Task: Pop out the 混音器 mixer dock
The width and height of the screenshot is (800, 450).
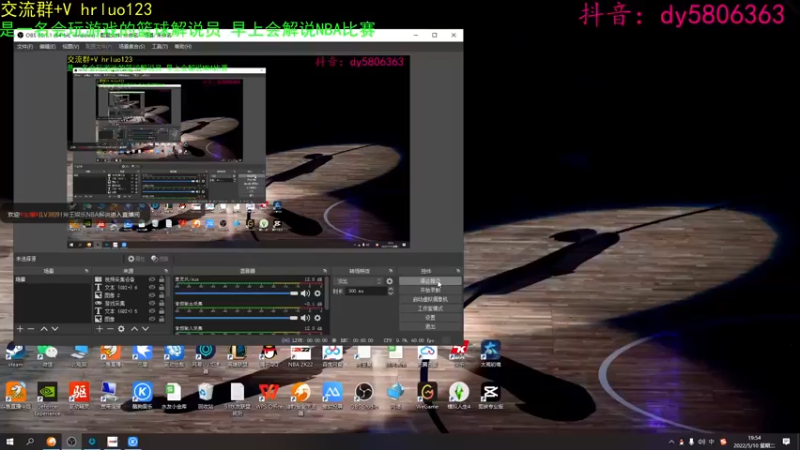Action: tap(325, 271)
